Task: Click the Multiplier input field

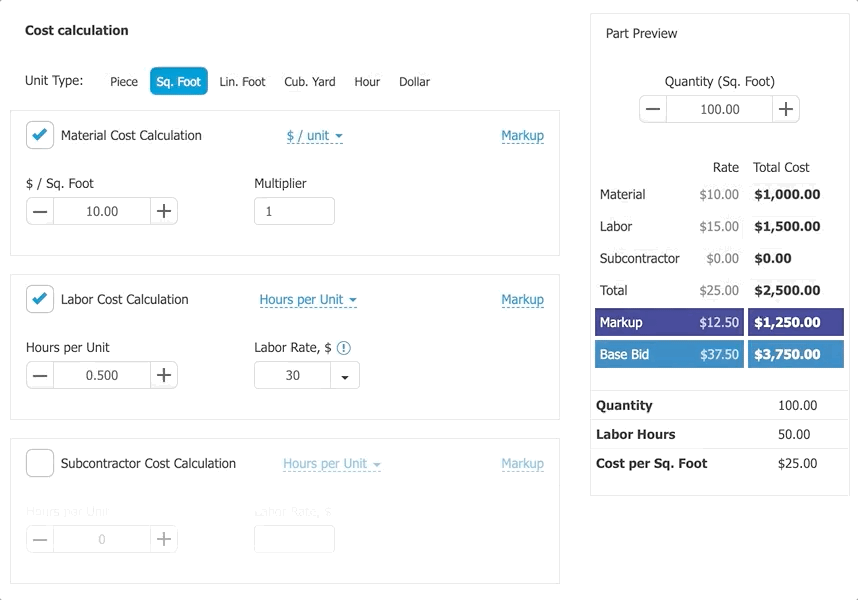Action: (x=293, y=211)
